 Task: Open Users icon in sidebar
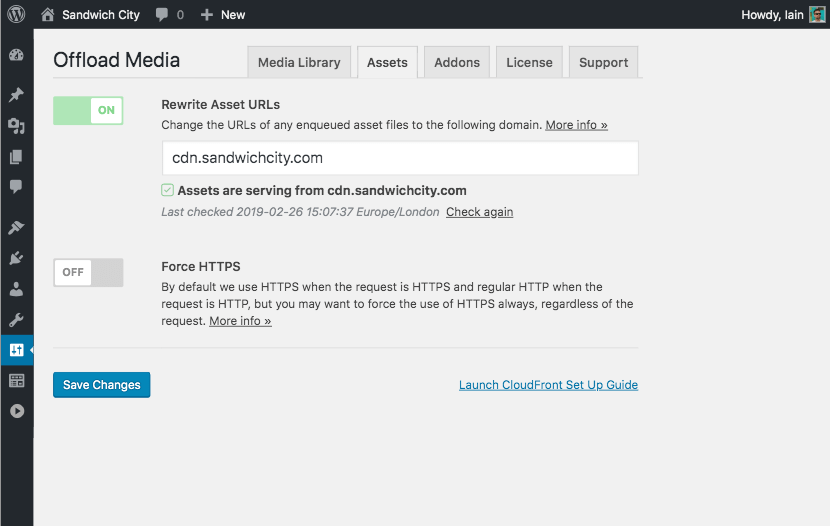(x=16, y=290)
